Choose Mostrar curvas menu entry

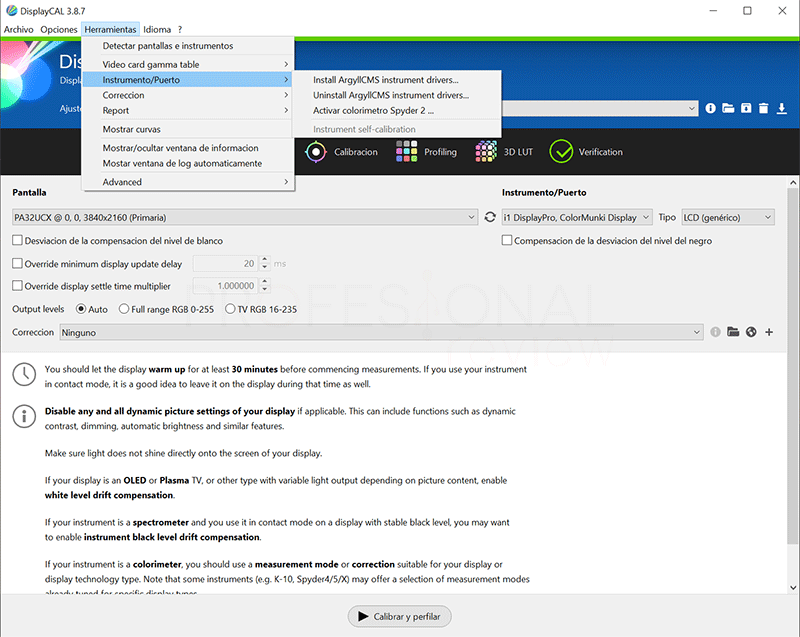(x=188, y=129)
